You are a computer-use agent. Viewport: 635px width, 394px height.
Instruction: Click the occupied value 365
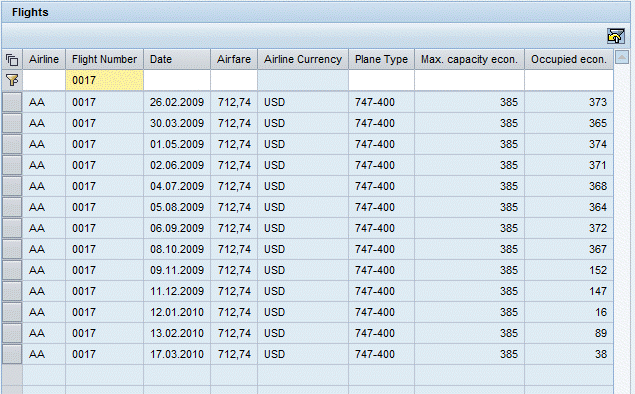pyautogui.click(x=598, y=123)
